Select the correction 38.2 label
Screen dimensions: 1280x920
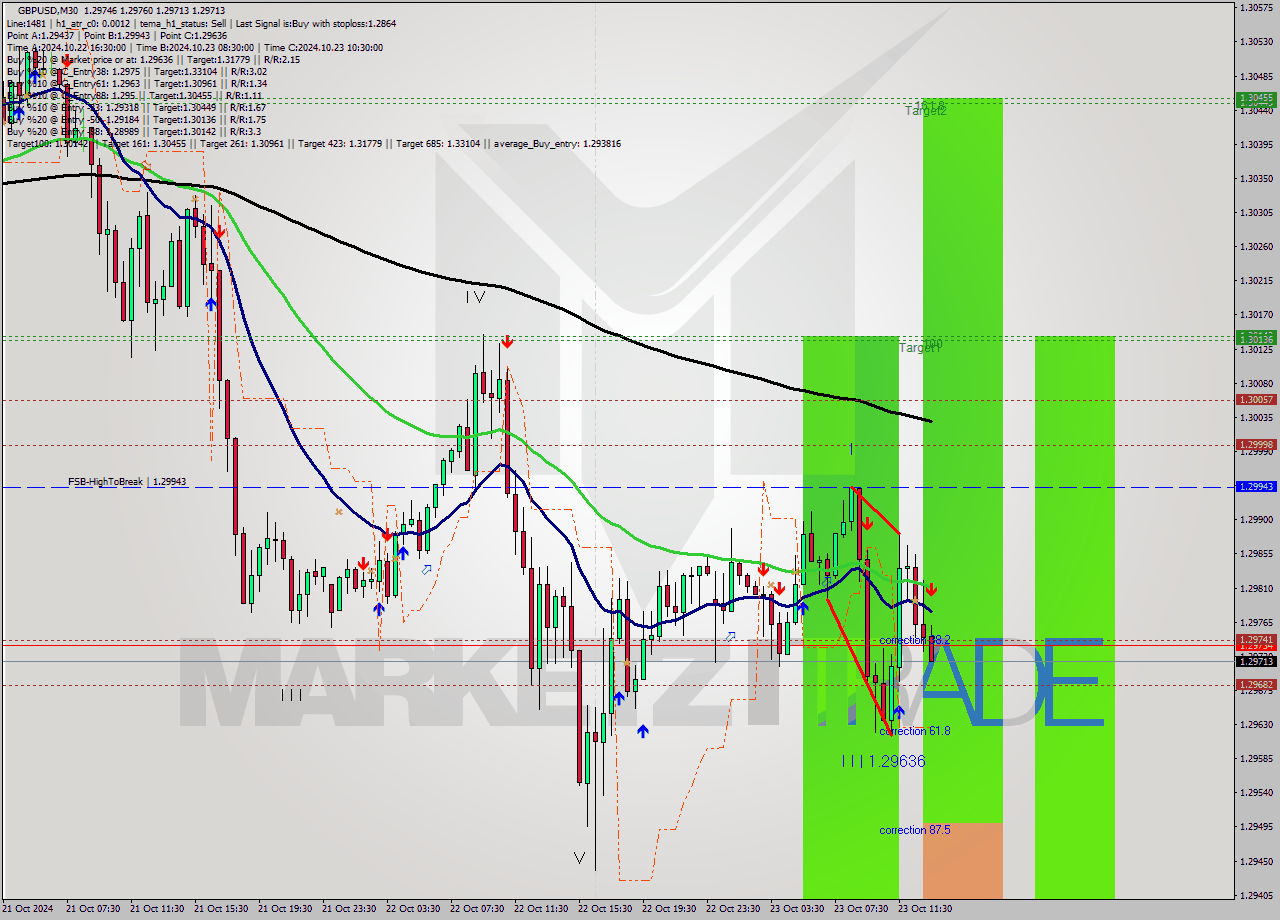tap(914, 640)
